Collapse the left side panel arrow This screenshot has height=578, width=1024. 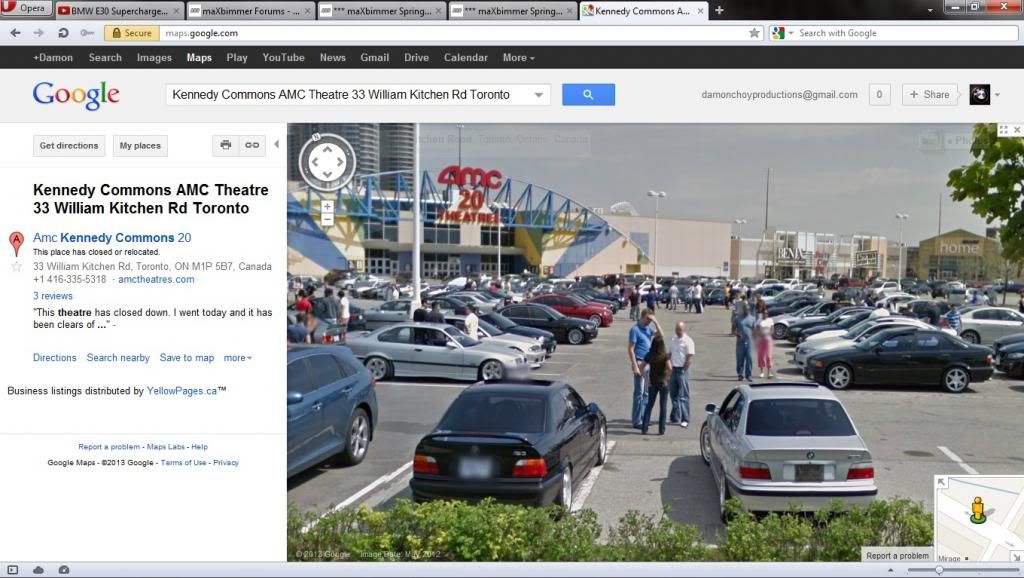coord(276,144)
